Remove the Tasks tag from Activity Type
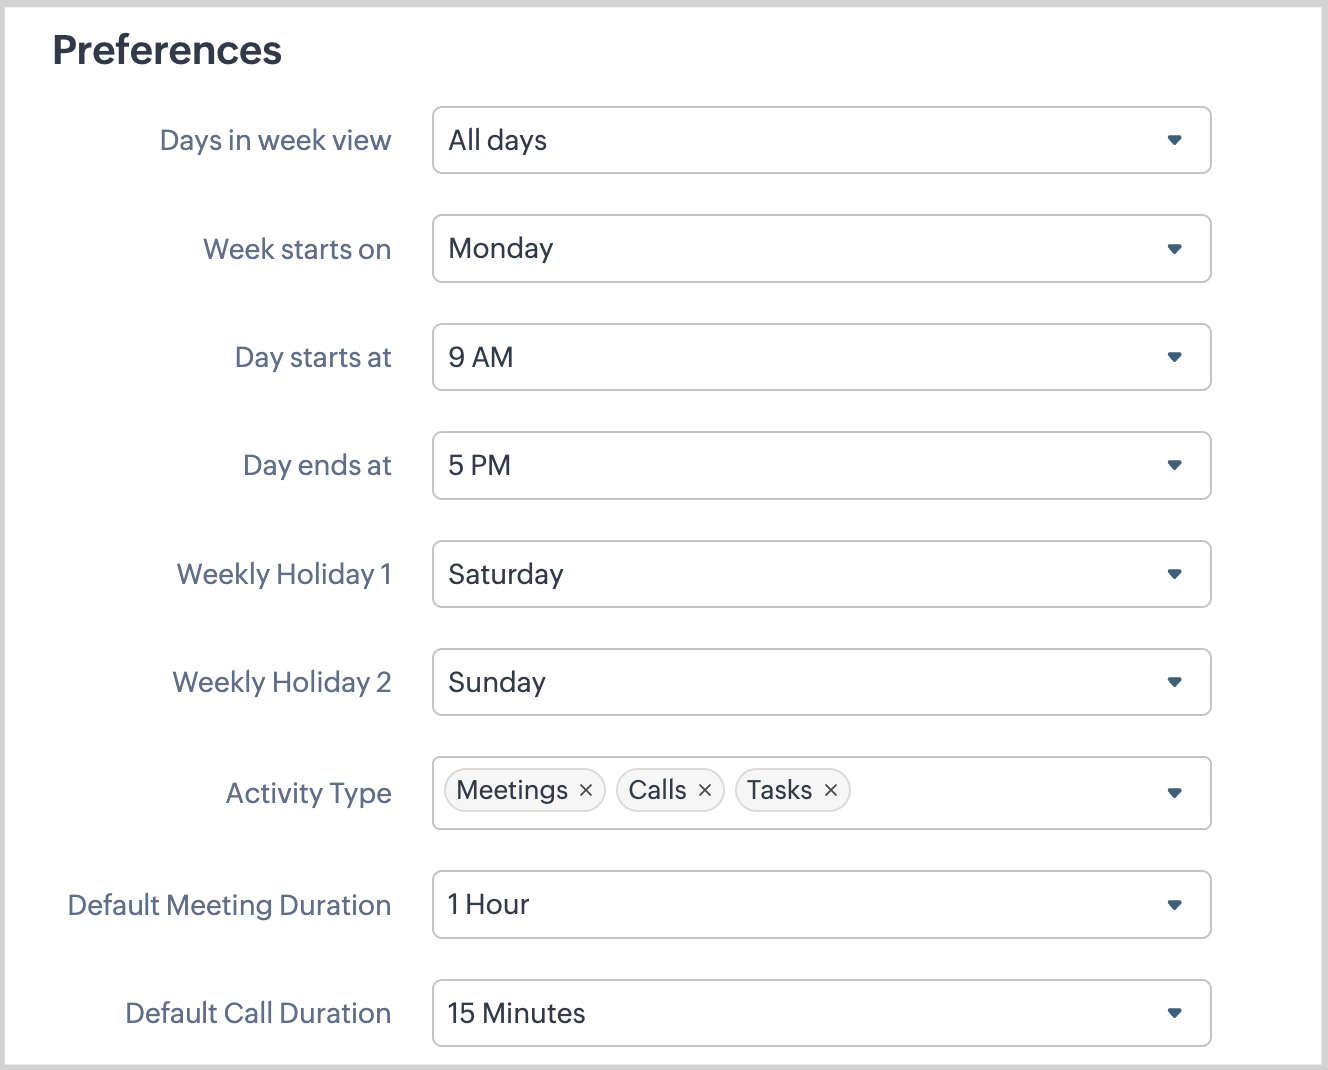 pos(831,791)
